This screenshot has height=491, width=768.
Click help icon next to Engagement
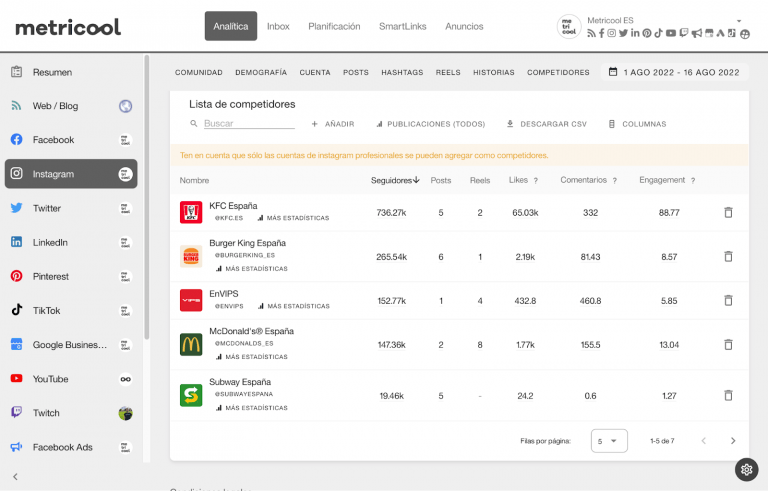[x=692, y=180]
